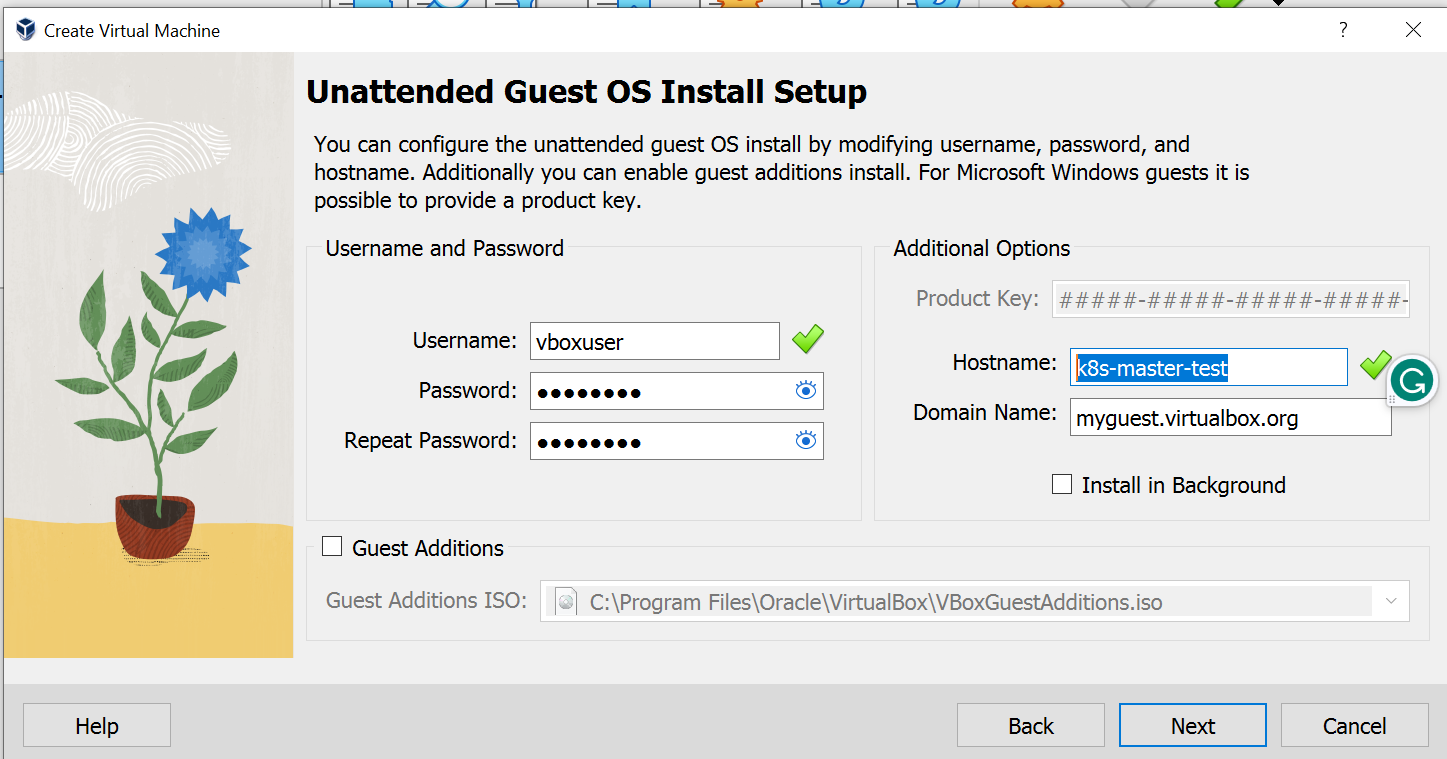1447x759 pixels.
Task: Show the Repeat Password text via eye icon
Action: point(806,440)
